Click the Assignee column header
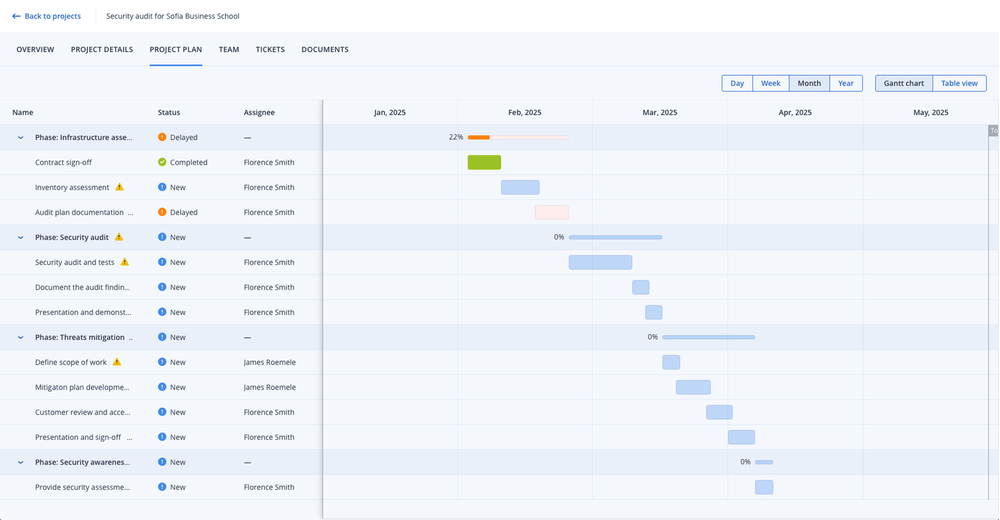The height and width of the screenshot is (520, 1000). pyautogui.click(x=259, y=112)
